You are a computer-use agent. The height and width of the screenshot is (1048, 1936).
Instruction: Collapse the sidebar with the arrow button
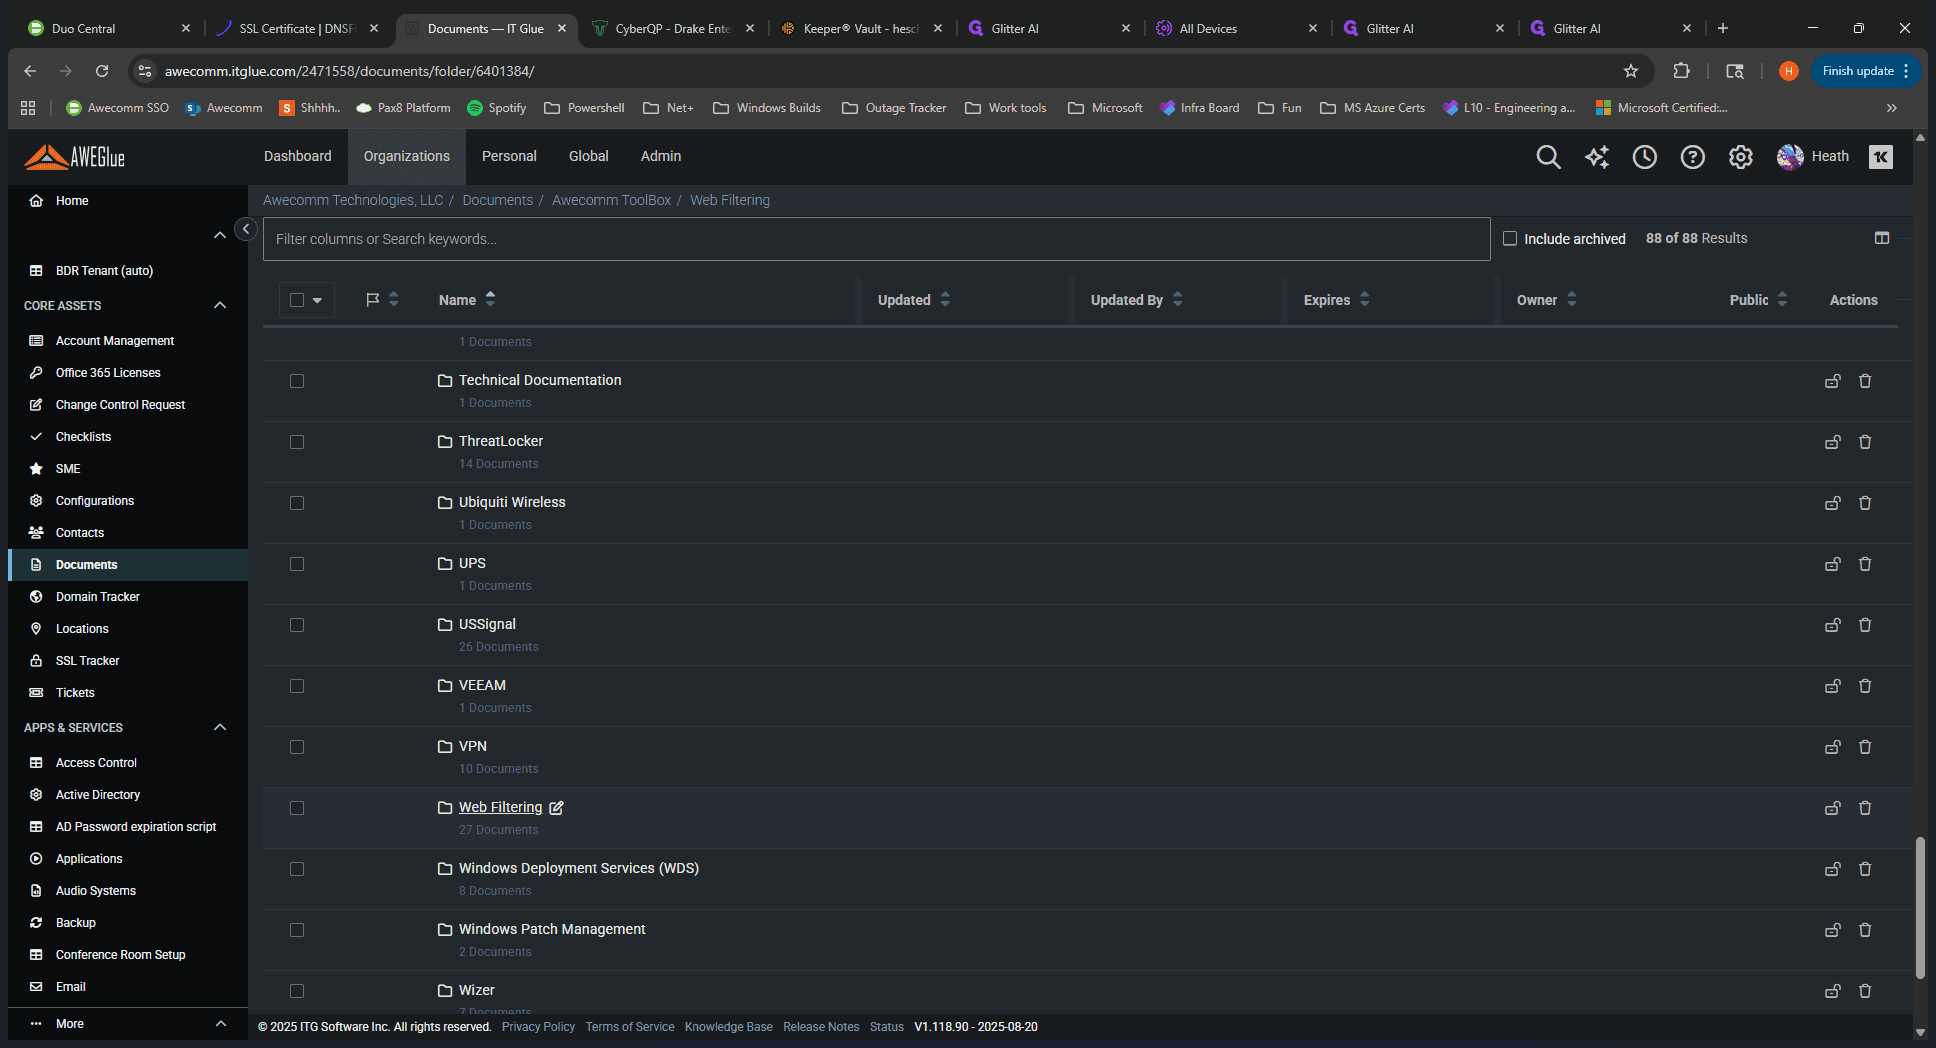coord(246,229)
